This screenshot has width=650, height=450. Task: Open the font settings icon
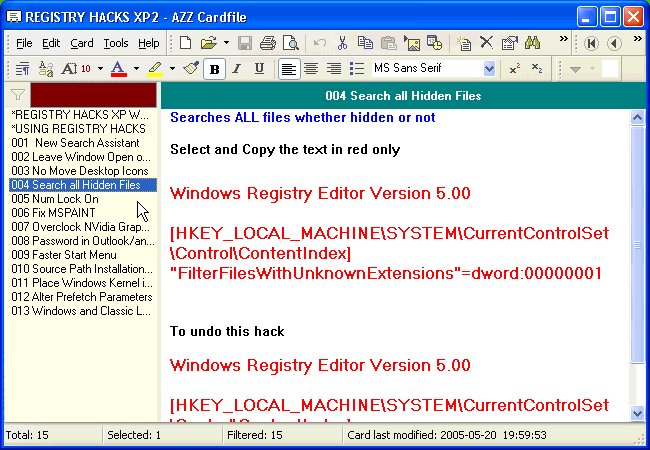coord(46,69)
